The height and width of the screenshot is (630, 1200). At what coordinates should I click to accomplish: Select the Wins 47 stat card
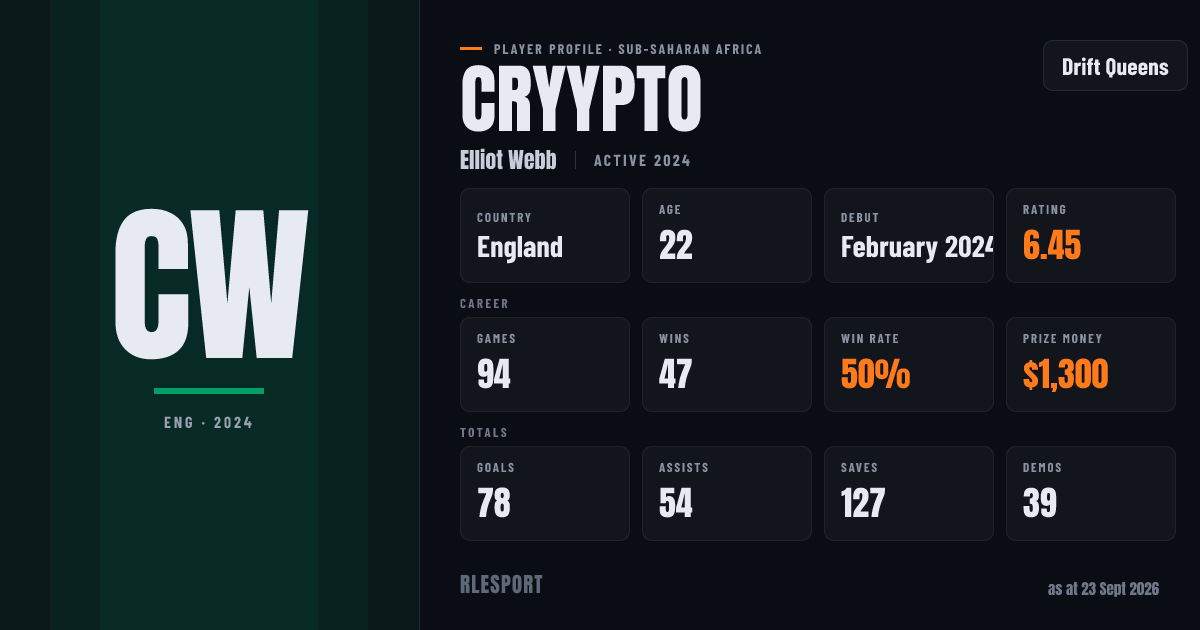[727, 365]
